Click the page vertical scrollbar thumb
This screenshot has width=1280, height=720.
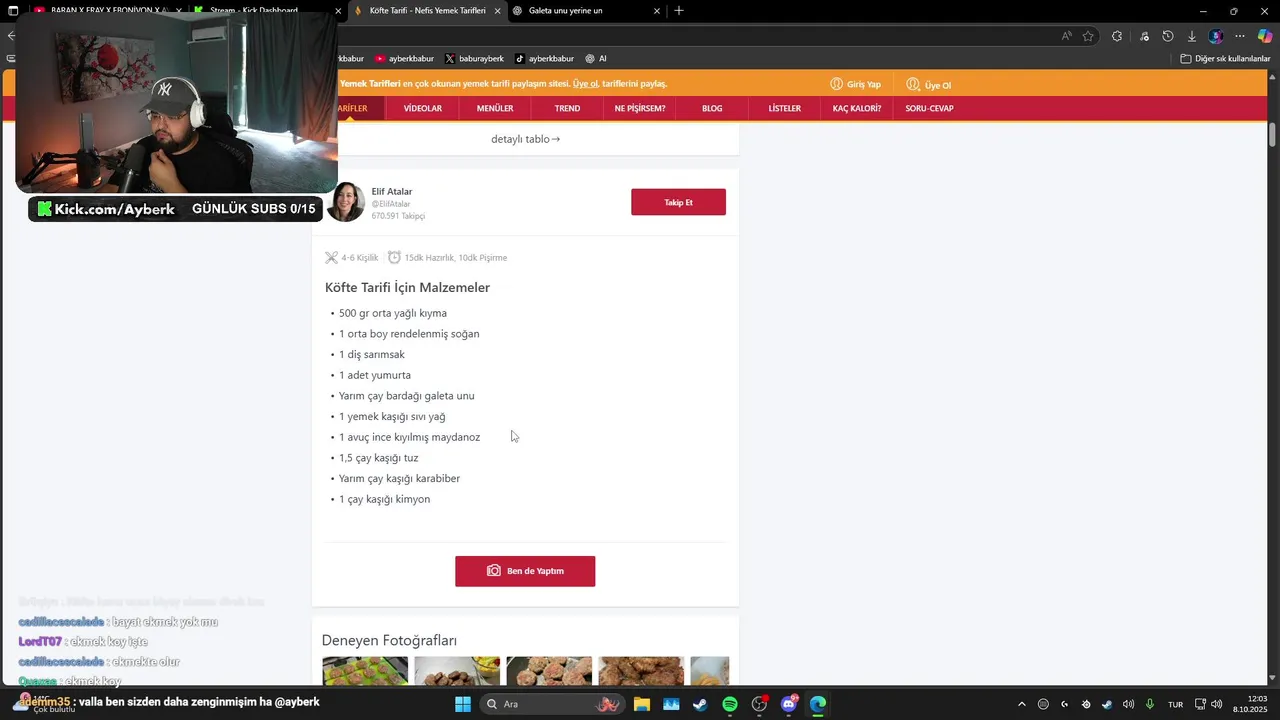[1273, 134]
